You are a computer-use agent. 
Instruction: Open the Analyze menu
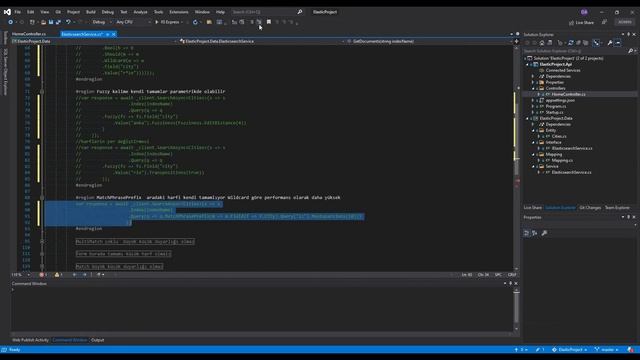tap(140, 12)
